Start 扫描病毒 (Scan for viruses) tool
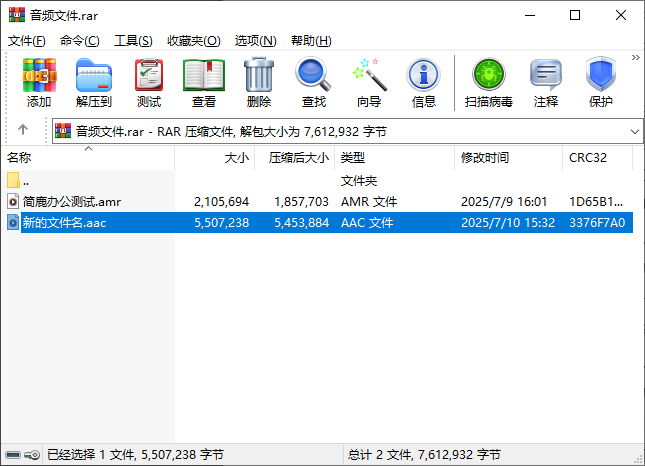Screen dimensions: 645x466 [x=489, y=75]
